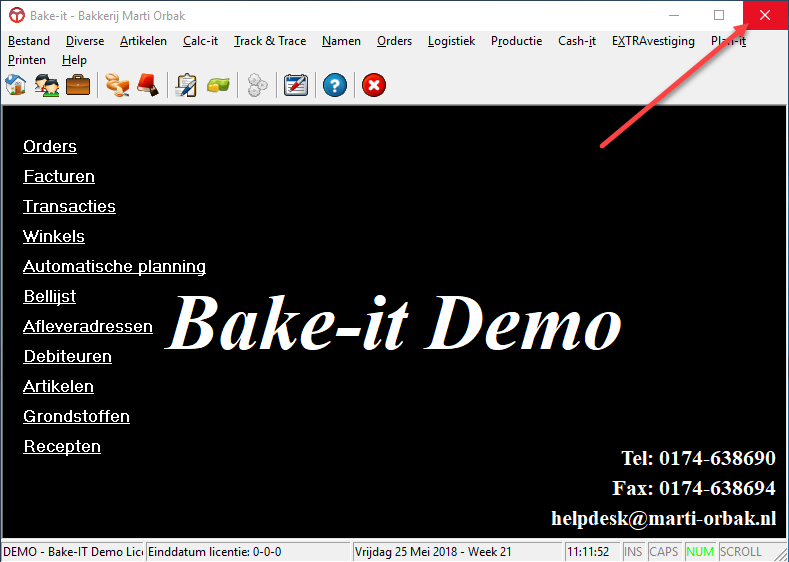
Task: Open the Bellijst link
Action: [50, 296]
